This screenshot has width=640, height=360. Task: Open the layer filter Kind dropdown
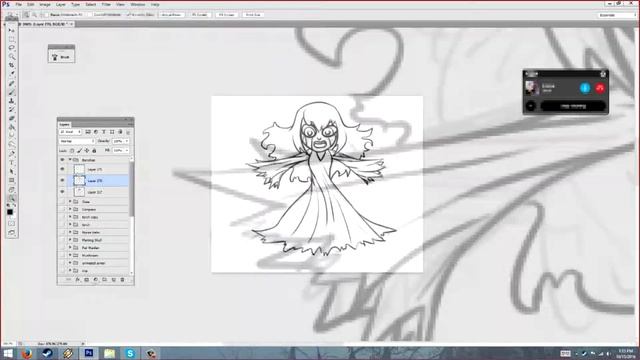(70, 132)
